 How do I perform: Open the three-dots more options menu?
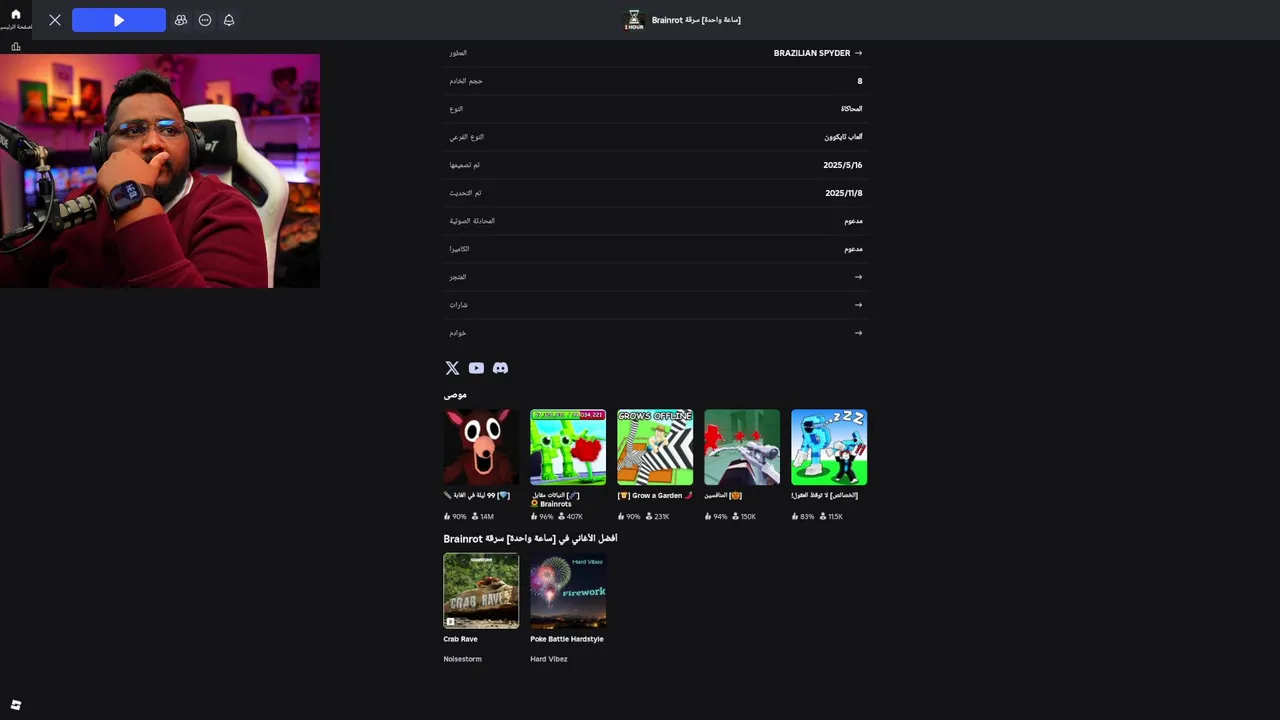click(205, 20)
